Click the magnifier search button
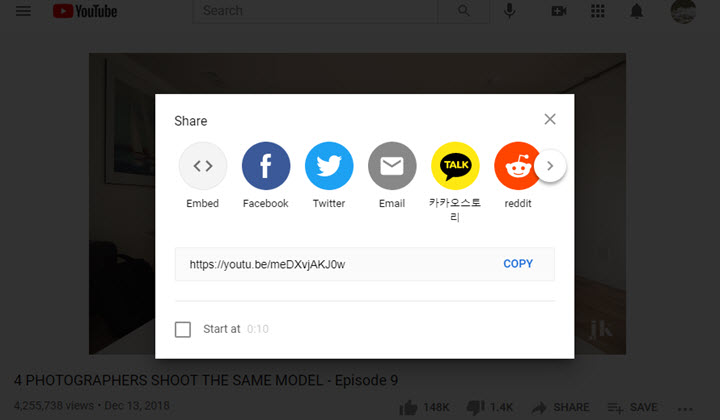Screen dimensions: 720x420 (x=464, y=11)
